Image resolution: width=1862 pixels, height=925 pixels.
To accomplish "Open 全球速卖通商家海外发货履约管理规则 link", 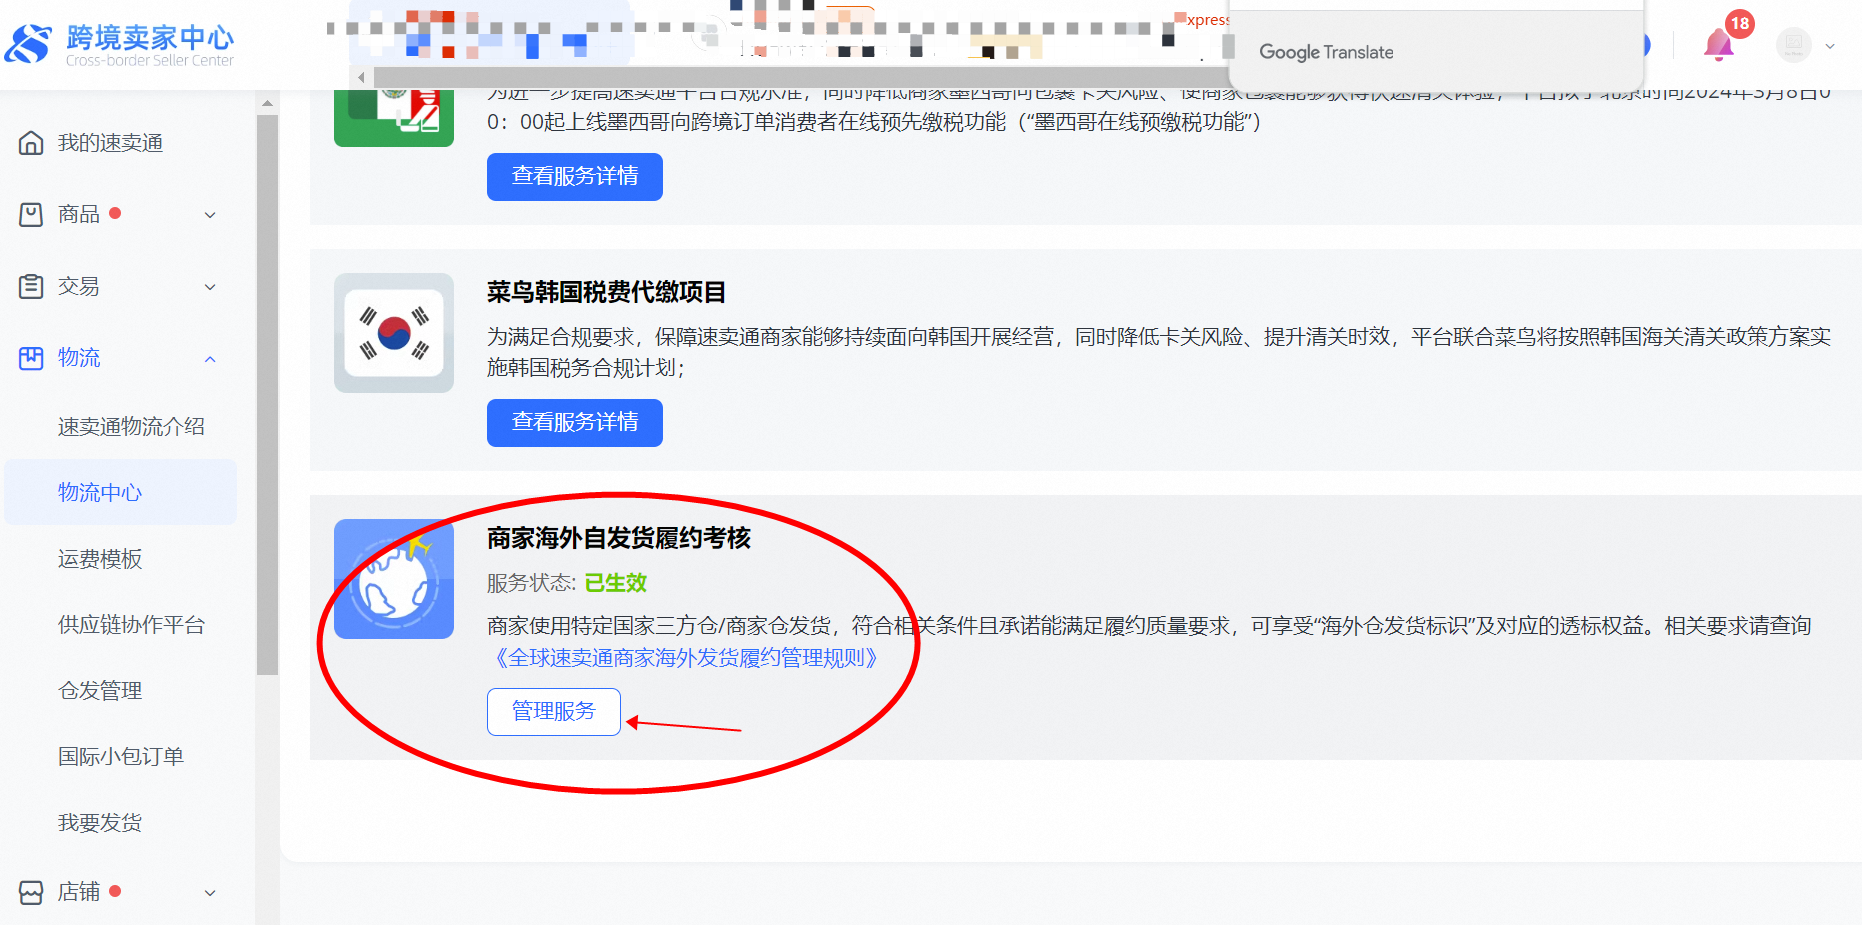I will 686,658.
